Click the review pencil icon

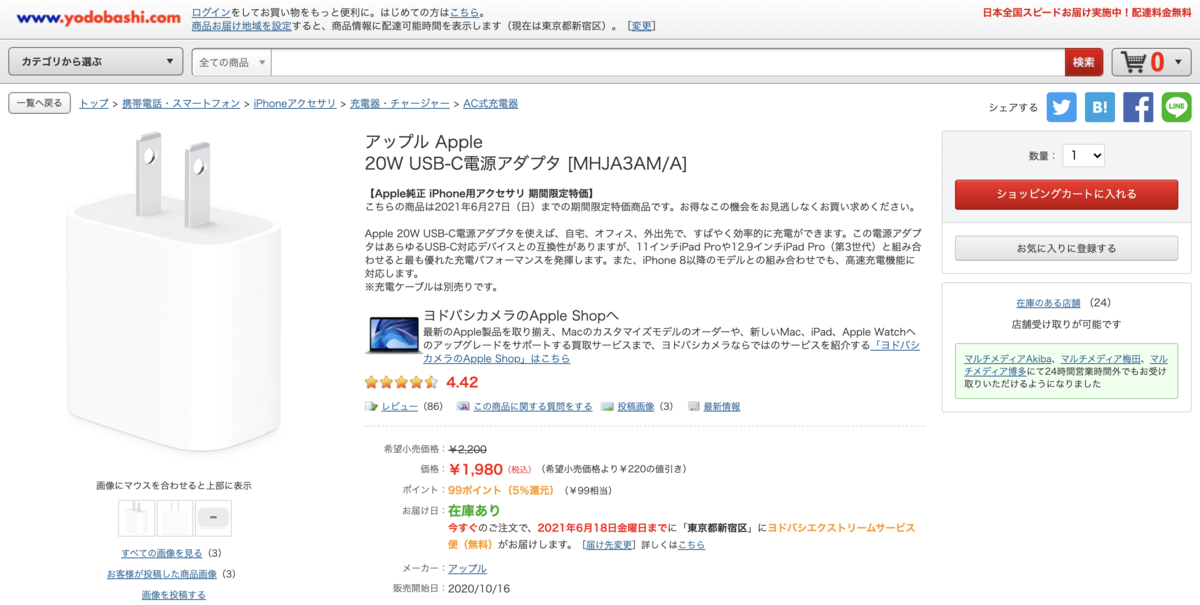point(372,407)
